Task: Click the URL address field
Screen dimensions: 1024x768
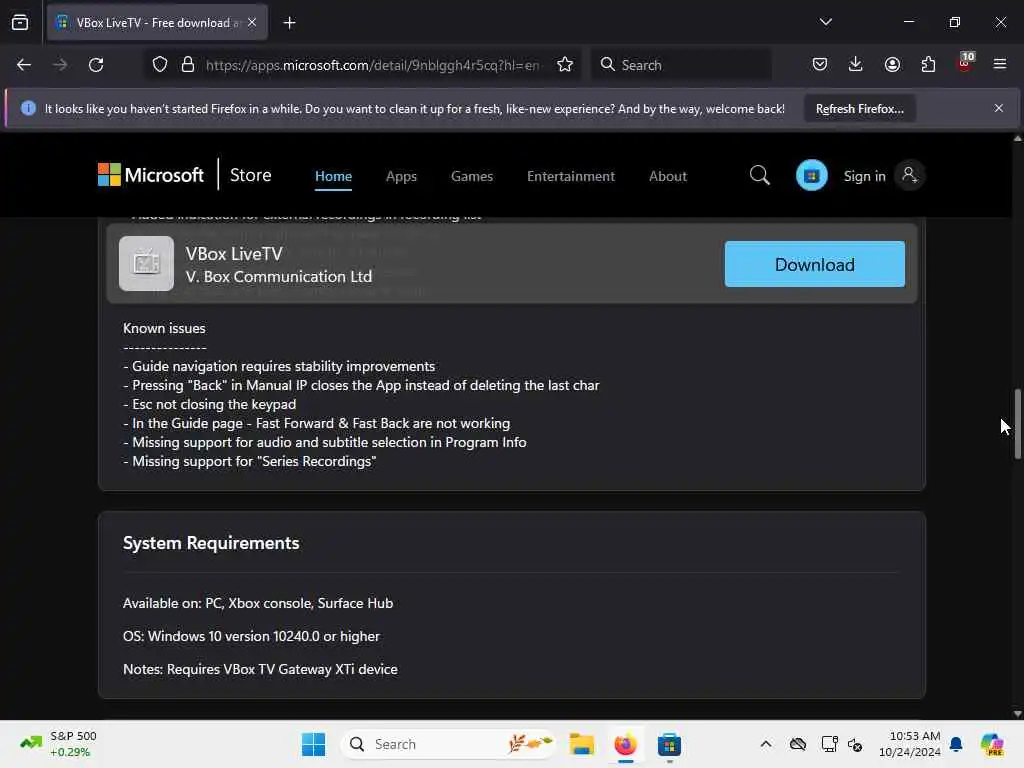Action: (372, 65)
